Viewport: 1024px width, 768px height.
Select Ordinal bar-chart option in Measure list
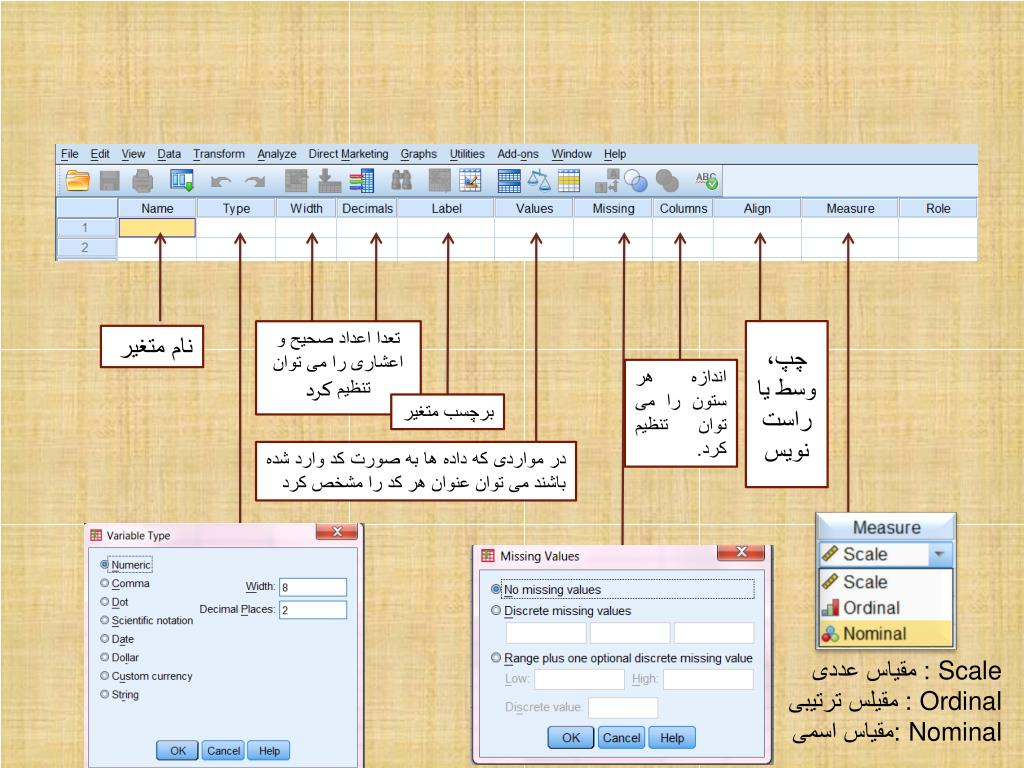pyautogui.click(x=886, y=607)
